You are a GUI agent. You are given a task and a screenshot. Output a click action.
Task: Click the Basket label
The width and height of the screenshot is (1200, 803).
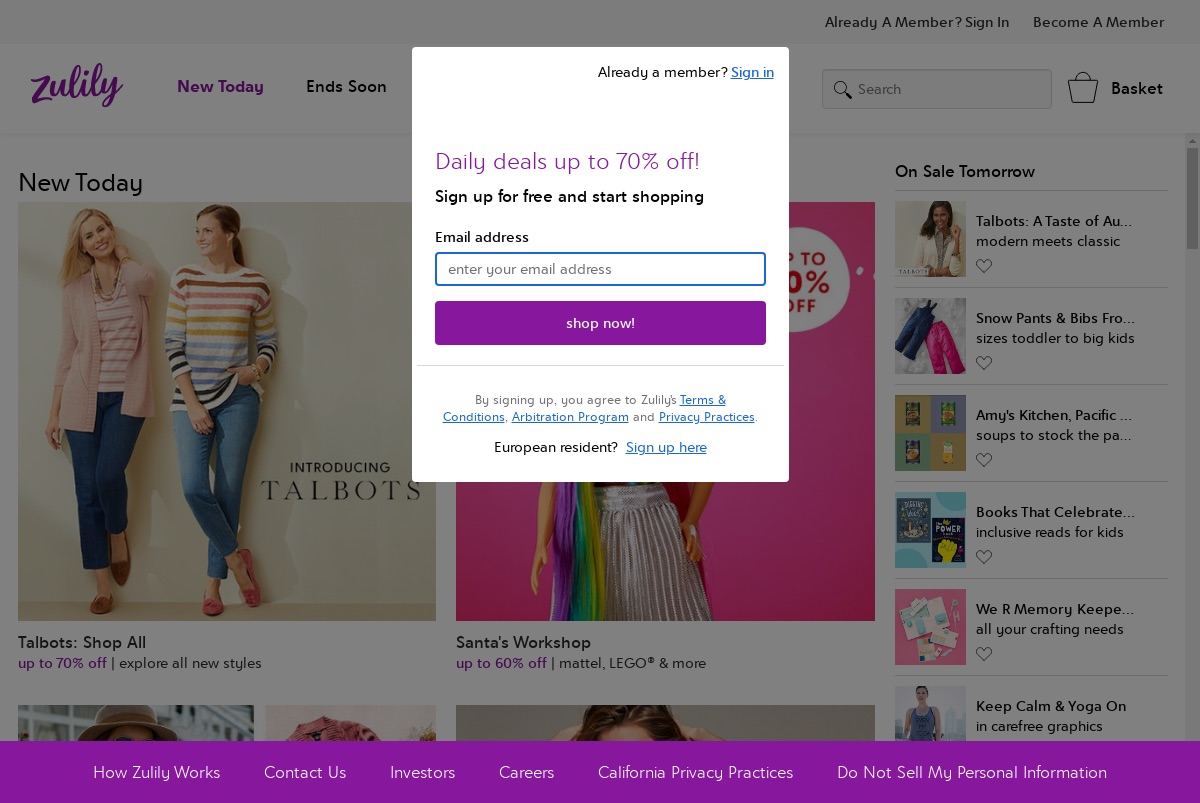point(1137,89)
